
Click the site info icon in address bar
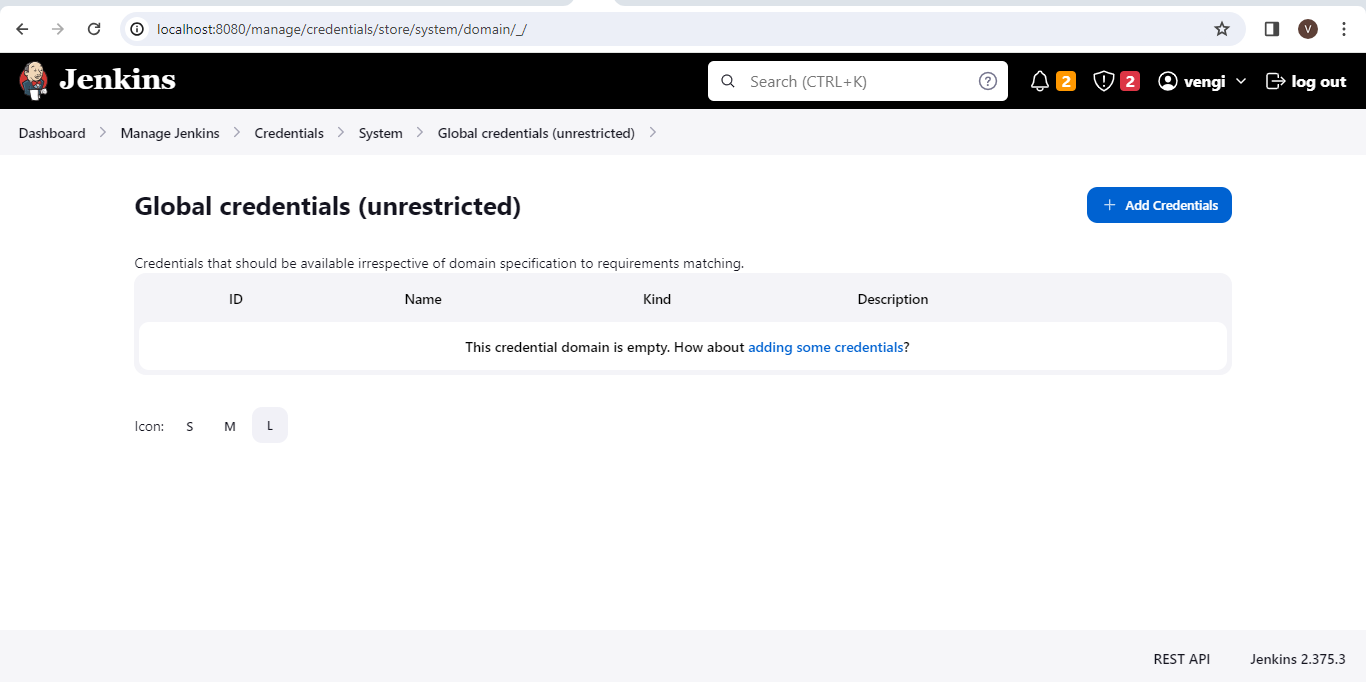[x=138, y=29]
